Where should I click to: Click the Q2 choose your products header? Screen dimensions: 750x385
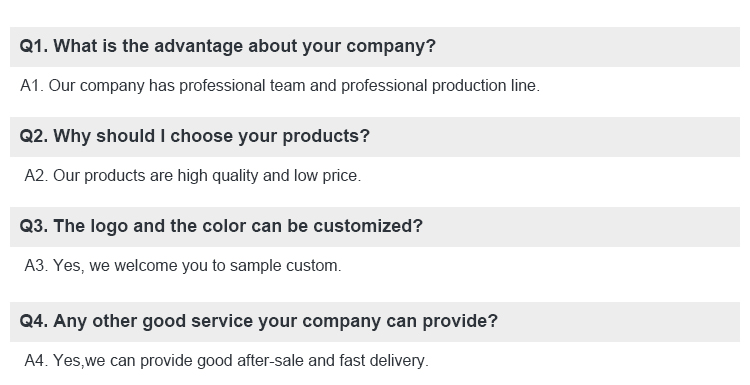[x=375, y=137]
